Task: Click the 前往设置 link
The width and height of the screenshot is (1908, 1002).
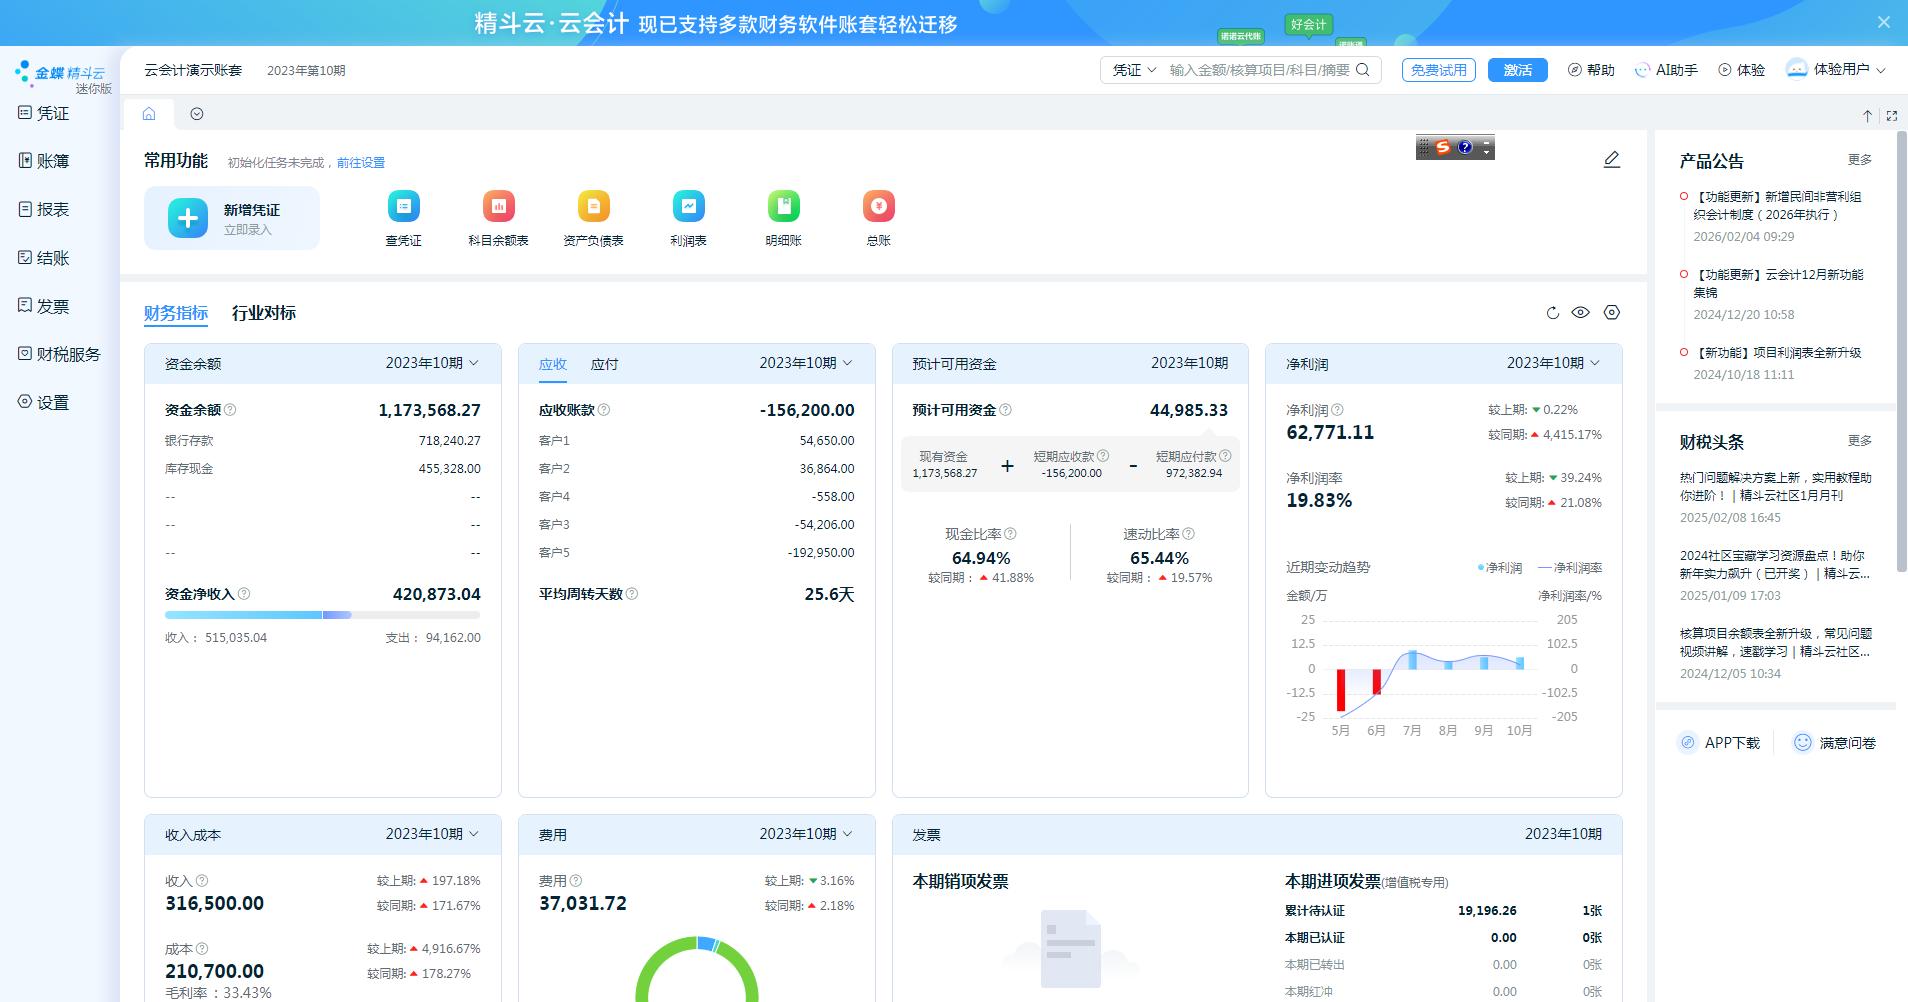Action: coord(360,163)
